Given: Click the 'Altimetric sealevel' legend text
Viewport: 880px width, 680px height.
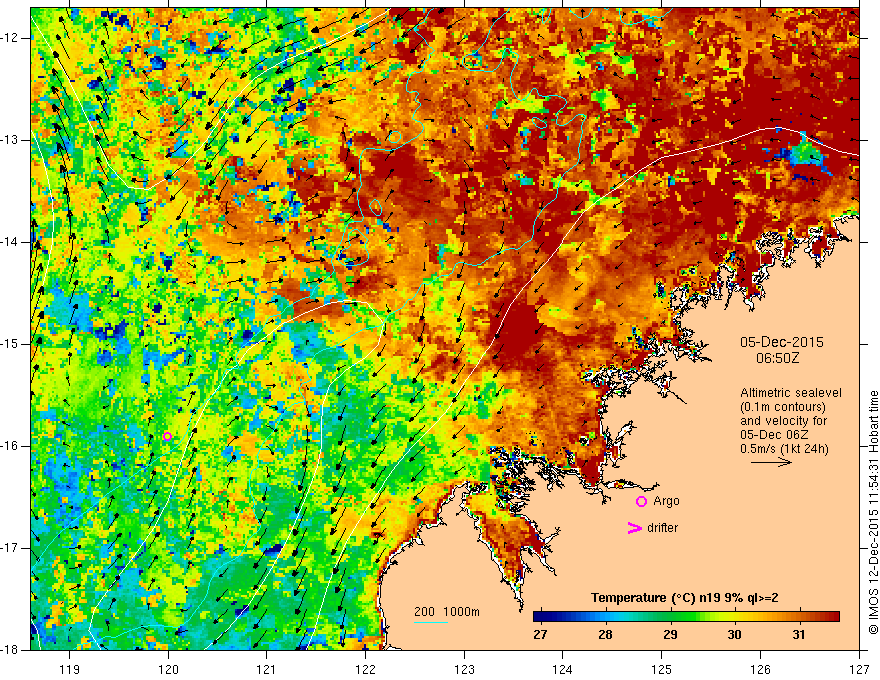Looking at the screenshot, I should click(791, 393).
